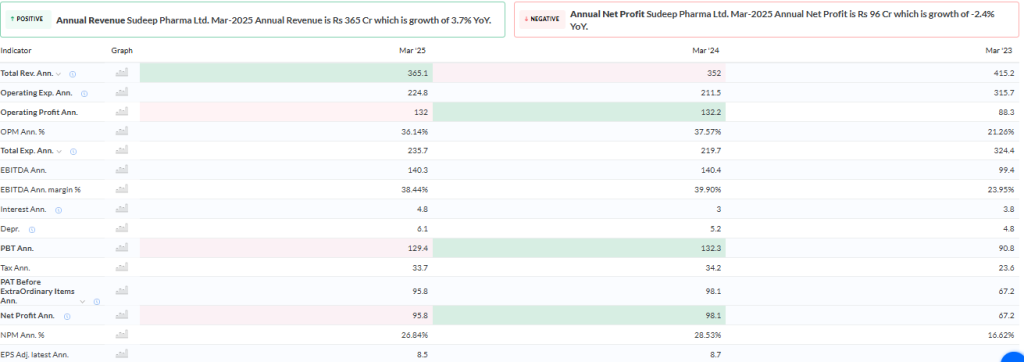This screenshot has width=1024, height=362.
Task: Click the EPS Adj. latest Ann. label
Action: (x=35, y=355)
